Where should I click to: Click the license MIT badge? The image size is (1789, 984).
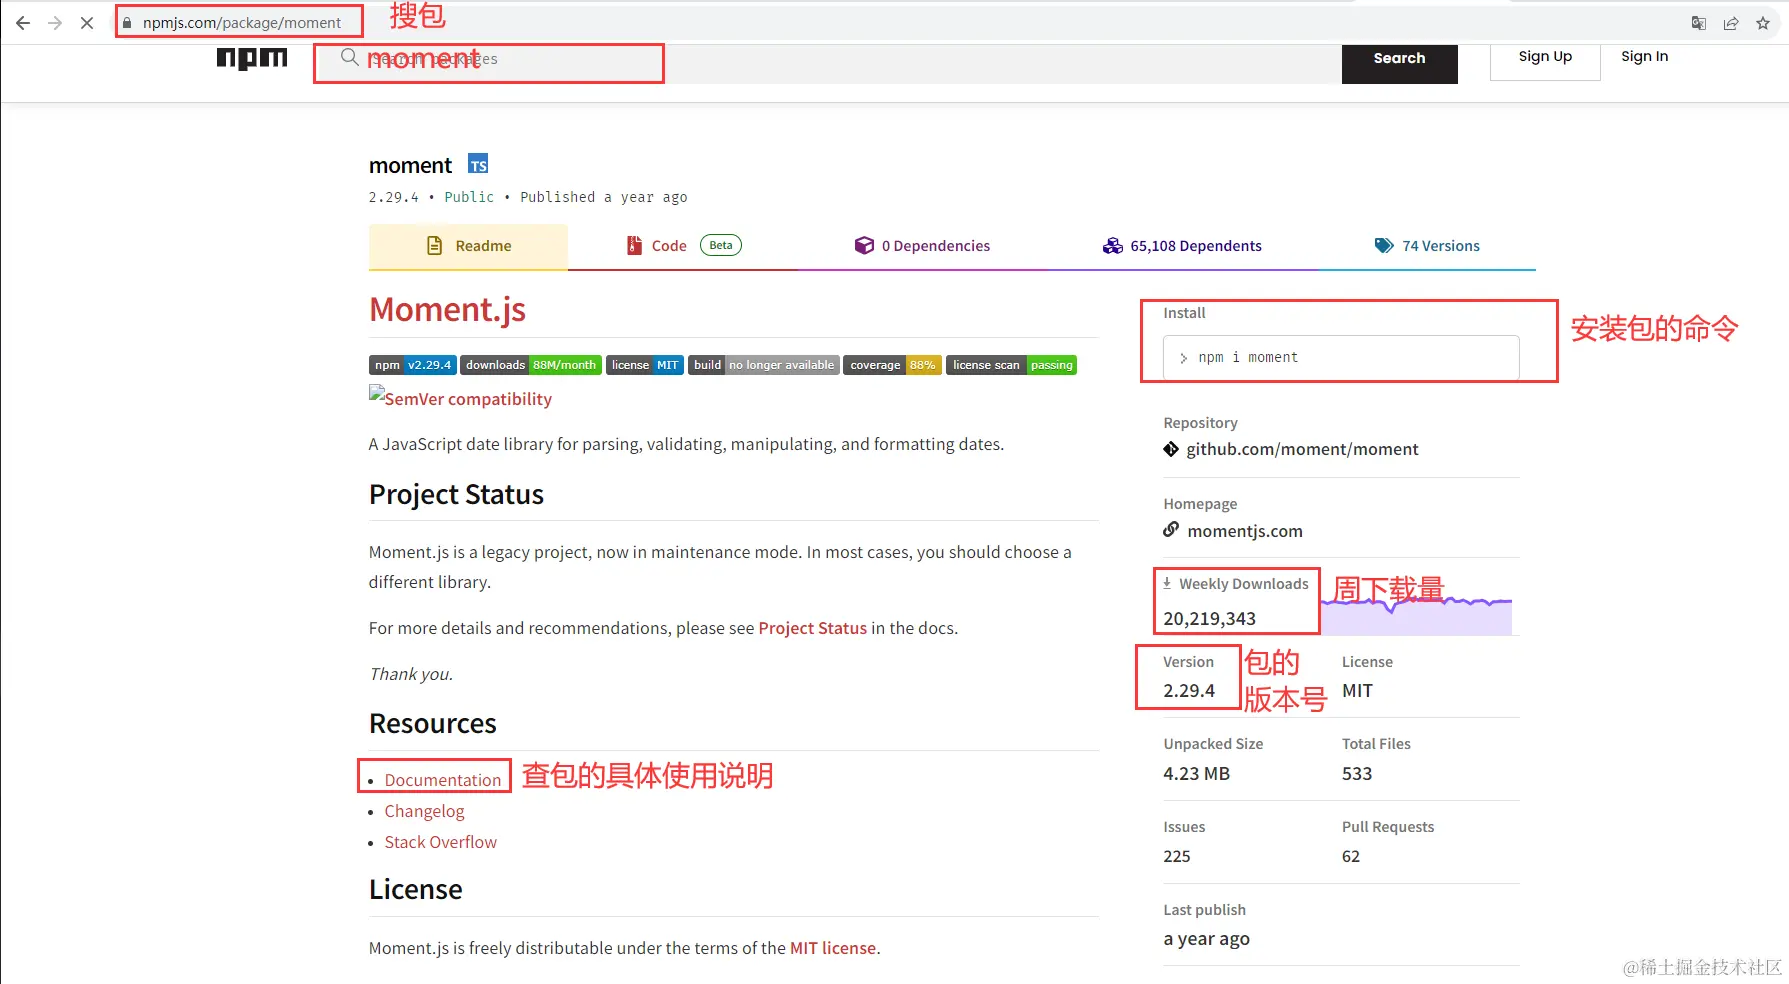pos(645,365)
